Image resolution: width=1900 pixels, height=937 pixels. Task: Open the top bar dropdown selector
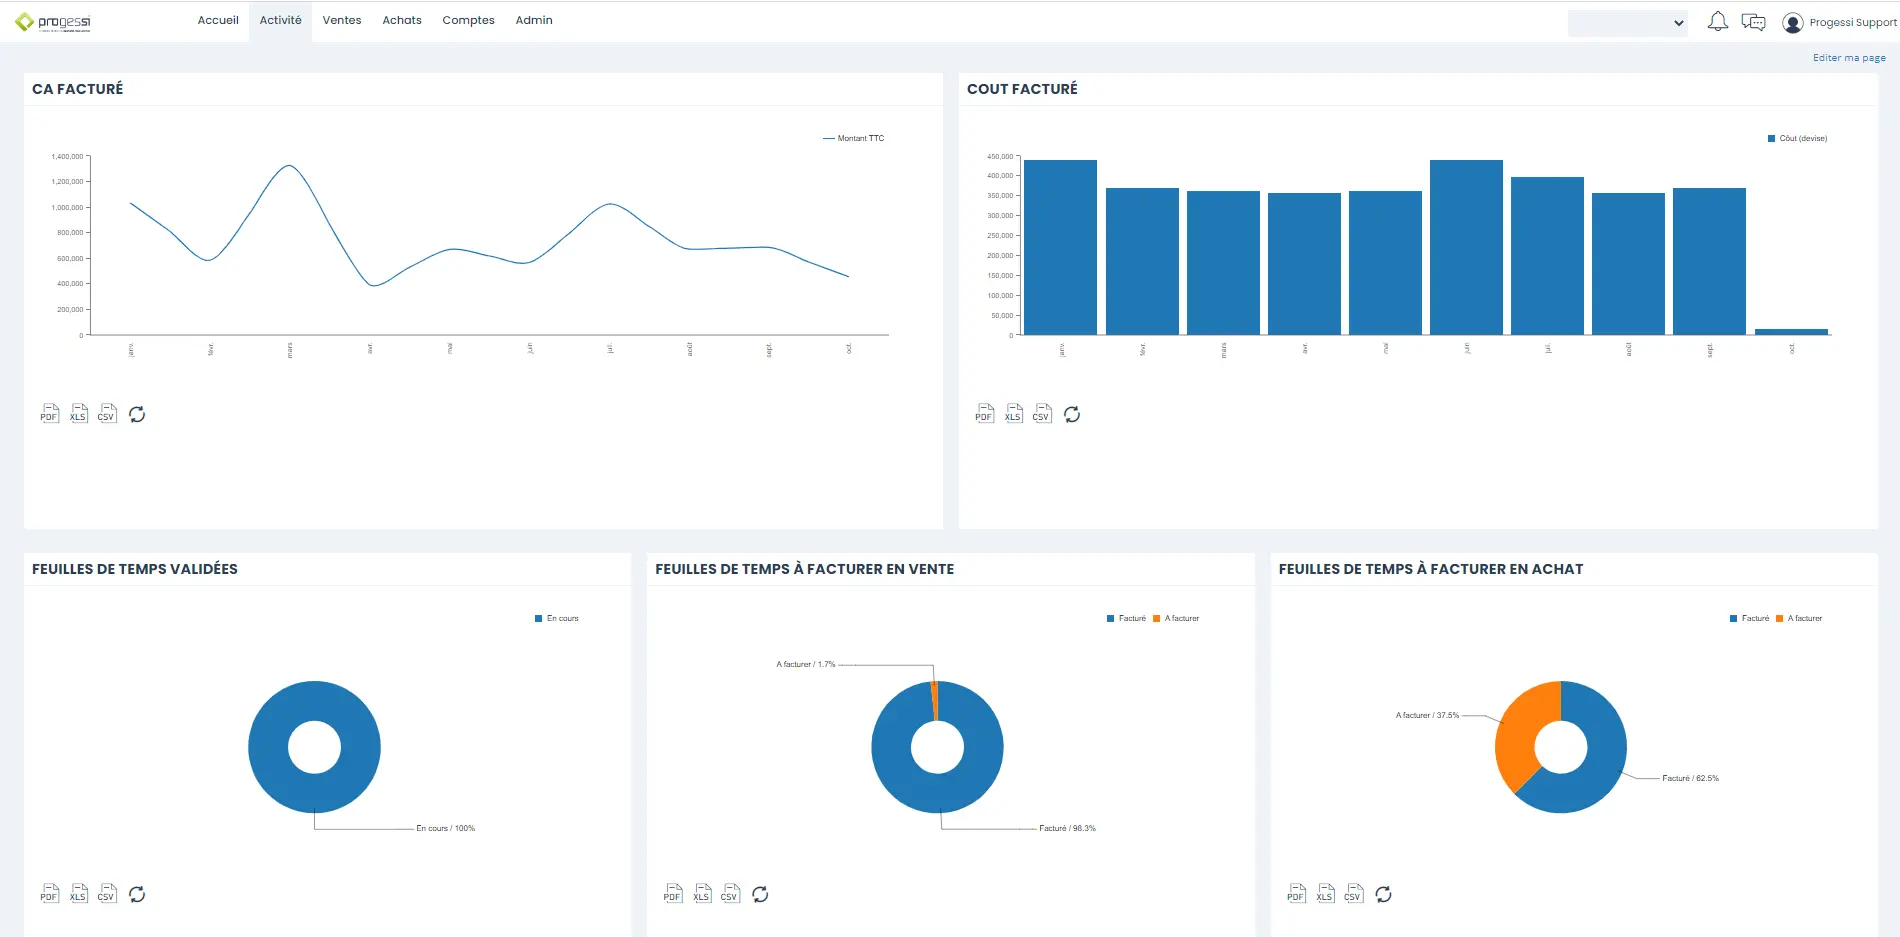tap(1627, 23)
